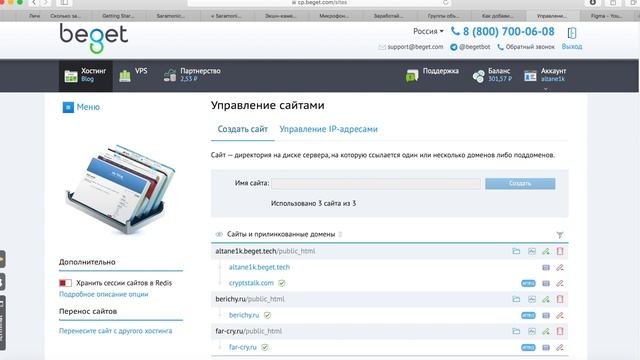The image size is (640, 360).
Task: Reload the page in Safari
Action: pyautogui.click(x=446, y=3)
